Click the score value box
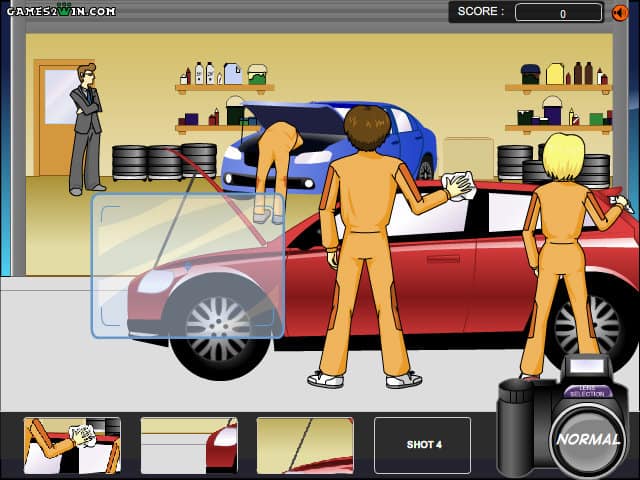 coord(558,13)
